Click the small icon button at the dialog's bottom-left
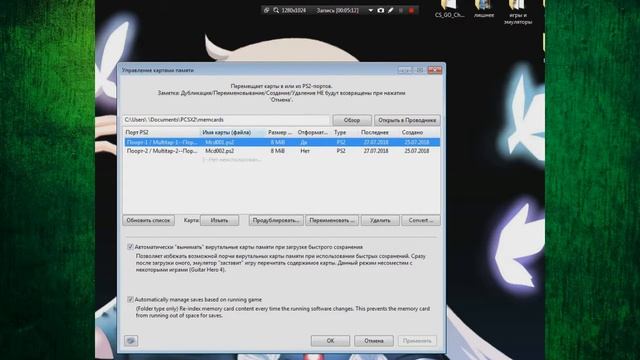This screenshot has height=360, width=640. (x=131, y=340)
